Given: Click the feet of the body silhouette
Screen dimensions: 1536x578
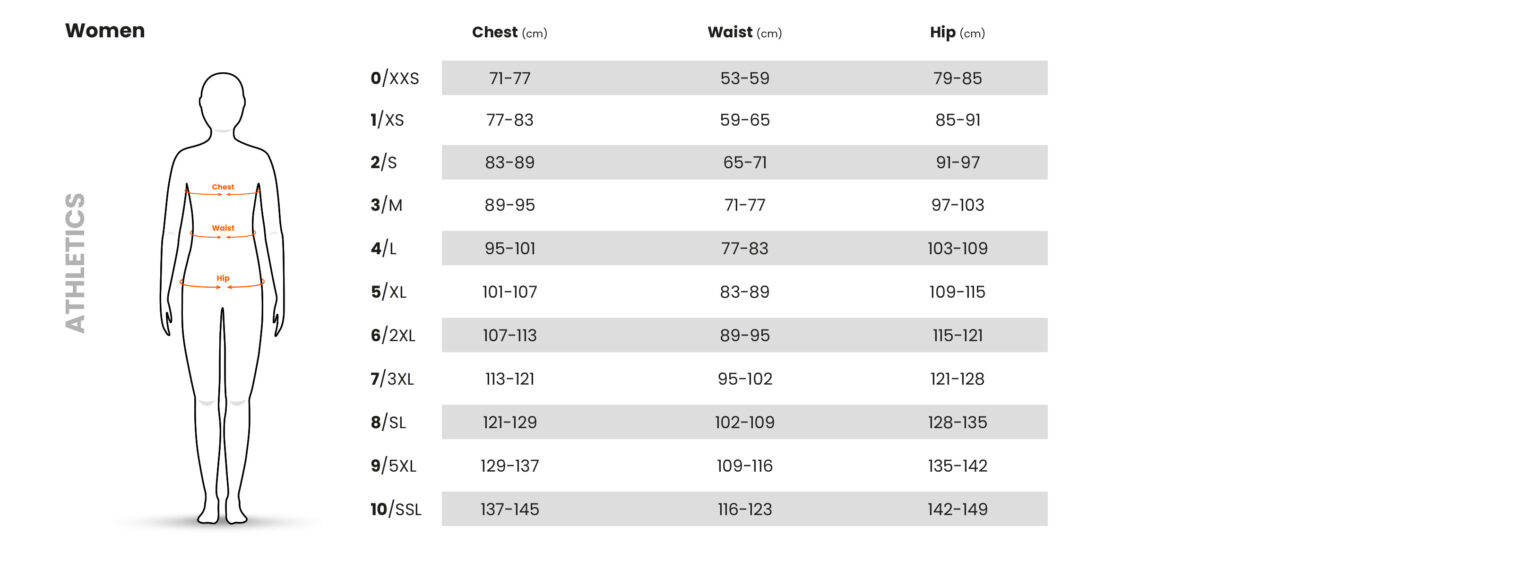Looking at the screenshot, I should point(222,512).
